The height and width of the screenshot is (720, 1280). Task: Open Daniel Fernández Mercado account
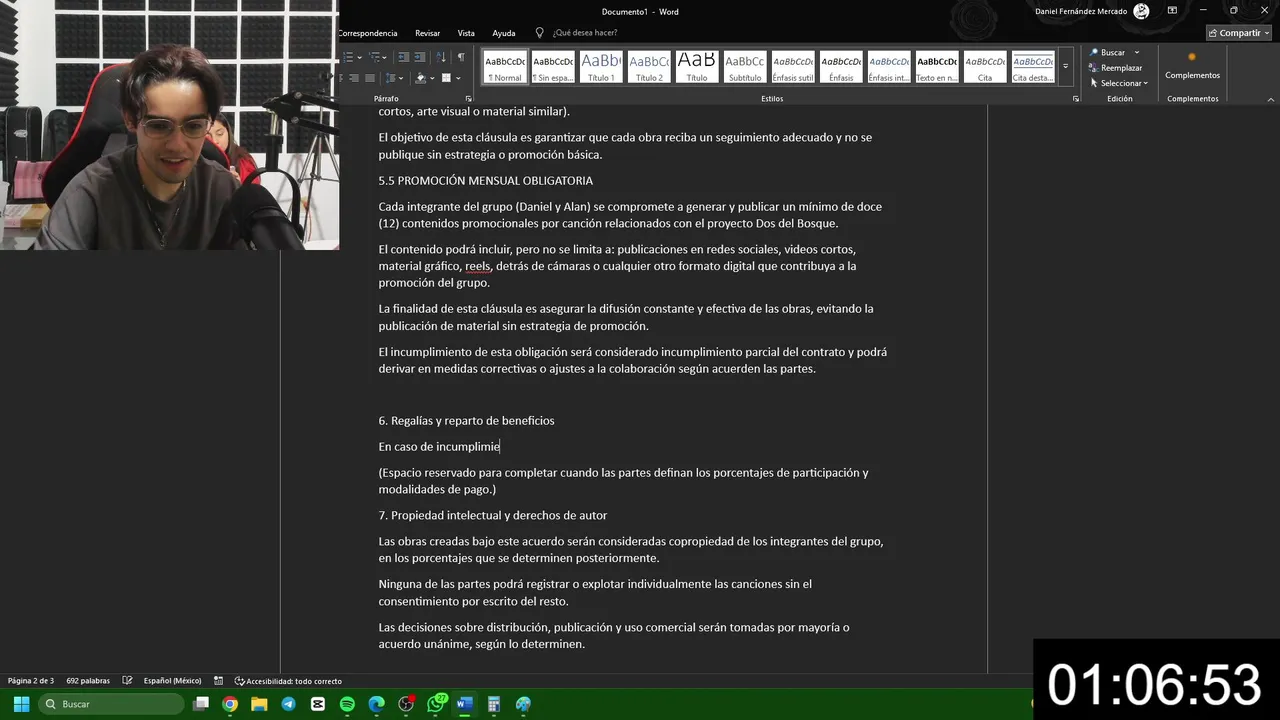(x=1092, y=11)
